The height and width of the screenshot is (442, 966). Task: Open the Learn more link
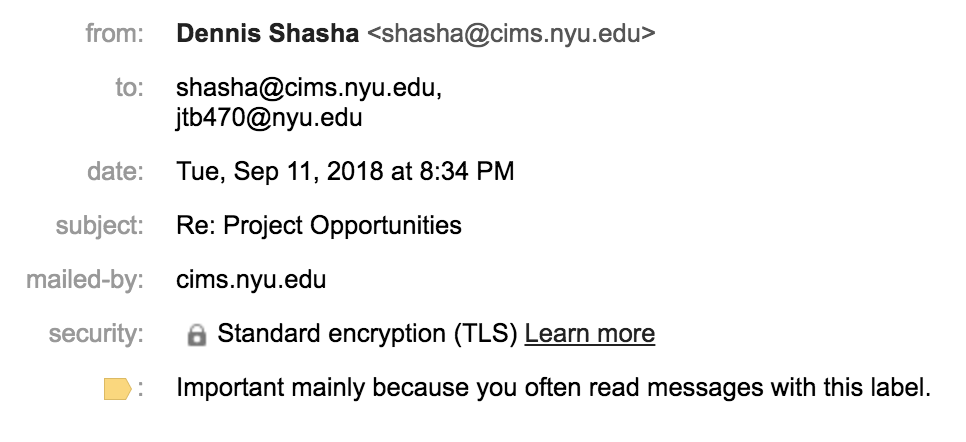589,333
